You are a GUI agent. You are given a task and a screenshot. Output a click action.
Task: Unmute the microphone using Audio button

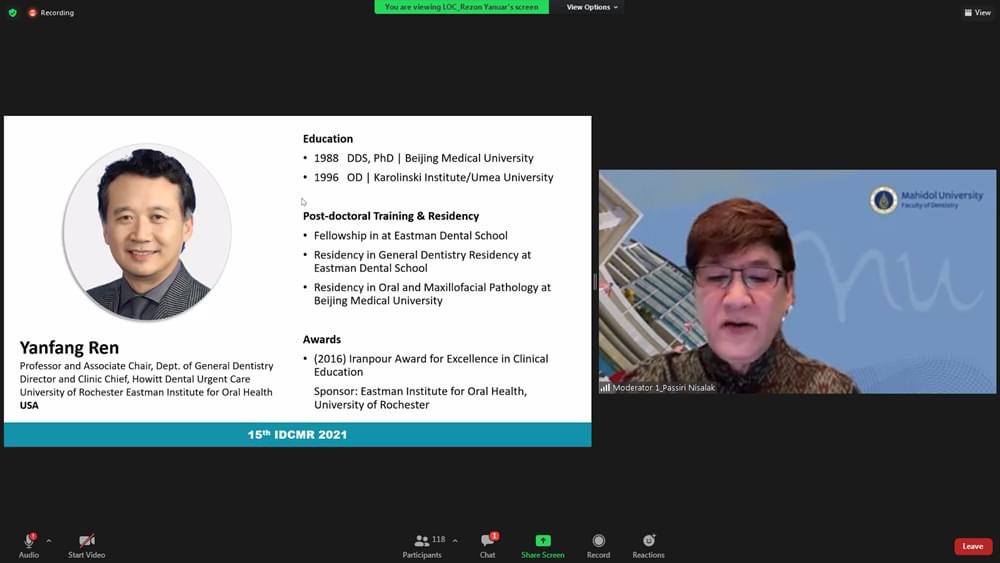[29, 546]
